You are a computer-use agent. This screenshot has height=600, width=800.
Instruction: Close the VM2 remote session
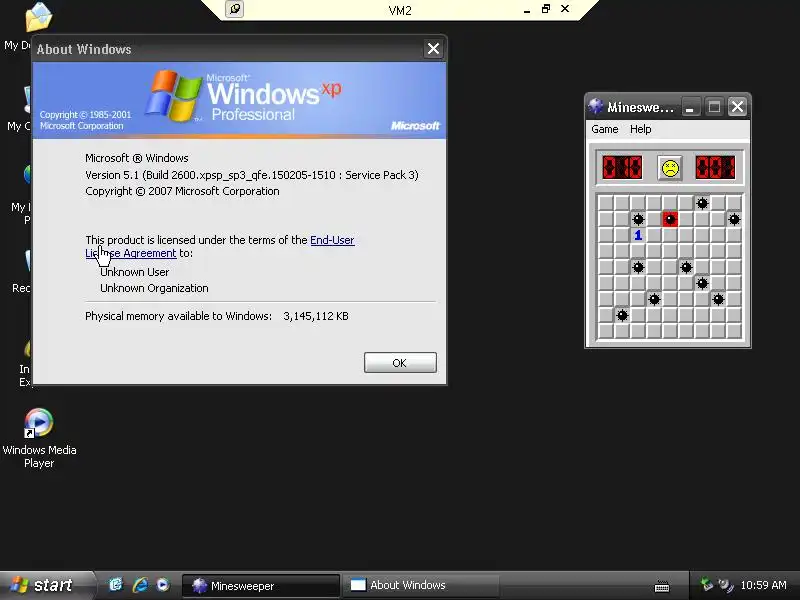pos(565,9)
